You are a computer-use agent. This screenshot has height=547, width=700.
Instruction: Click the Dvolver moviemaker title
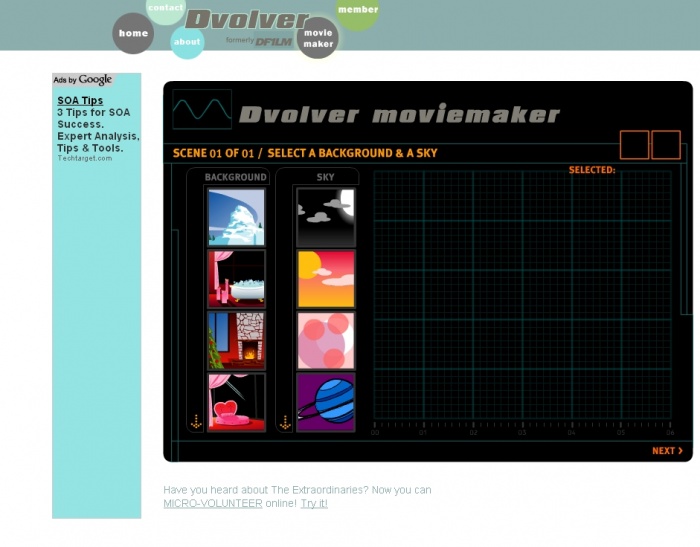tap(400, 115)
